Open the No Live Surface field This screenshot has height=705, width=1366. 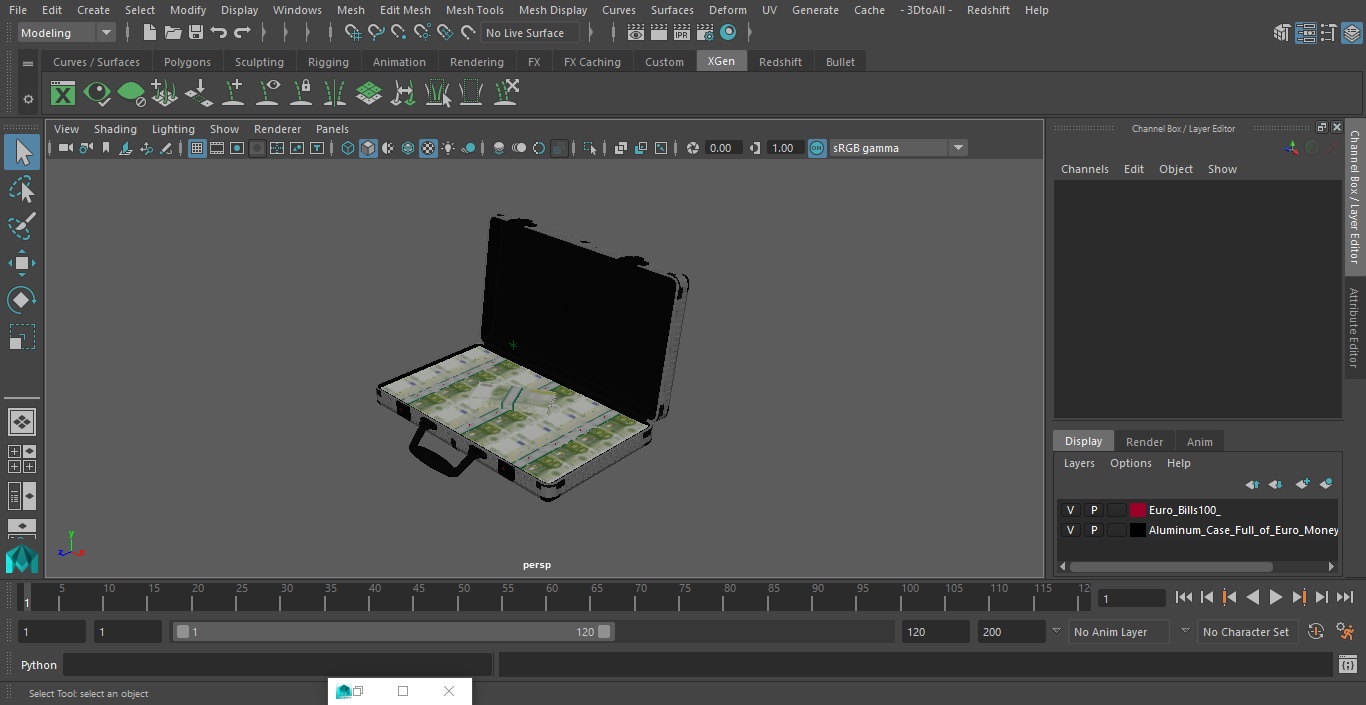click(x=530, y=33)
